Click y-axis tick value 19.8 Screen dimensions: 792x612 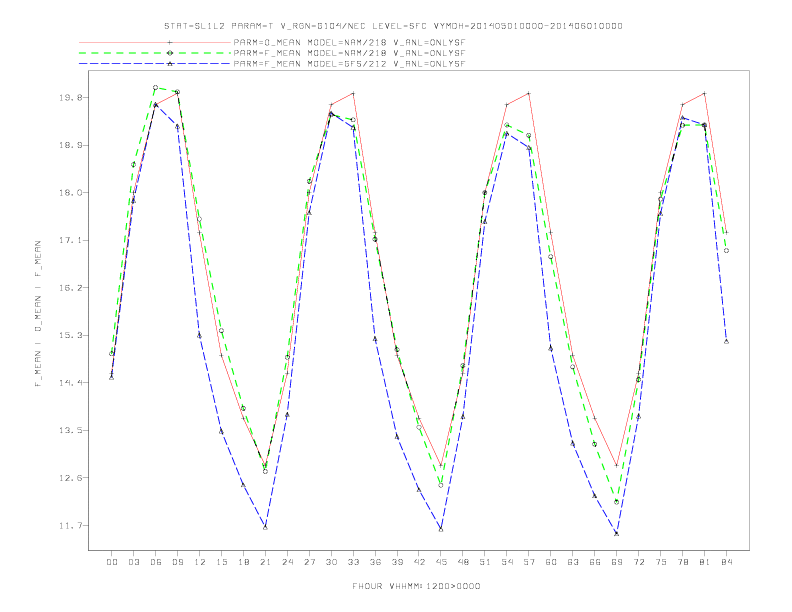coord(69,97)
